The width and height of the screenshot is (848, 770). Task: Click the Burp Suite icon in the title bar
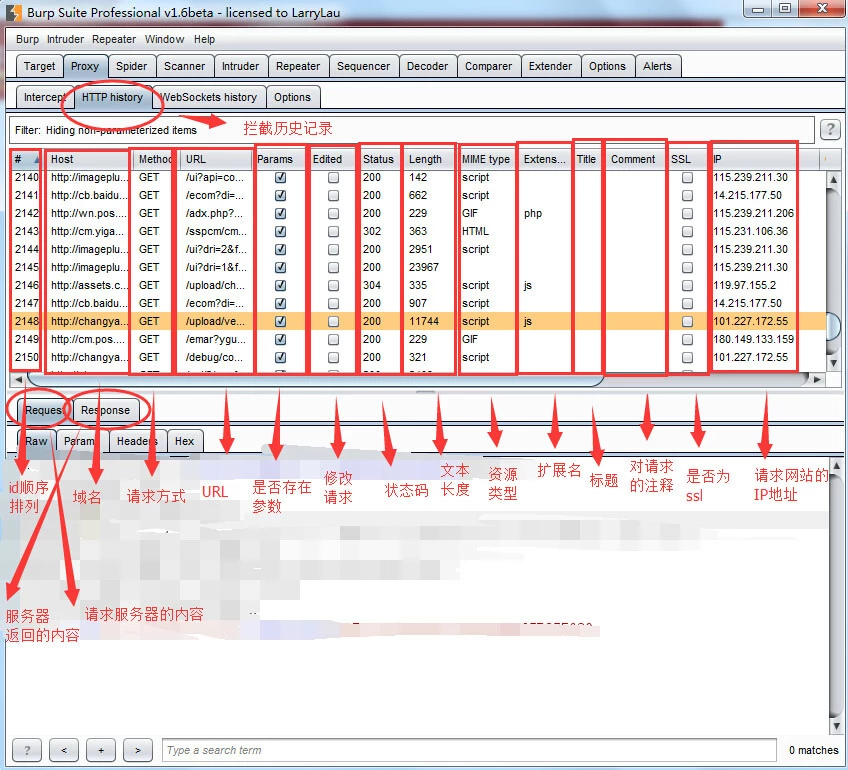14,12
